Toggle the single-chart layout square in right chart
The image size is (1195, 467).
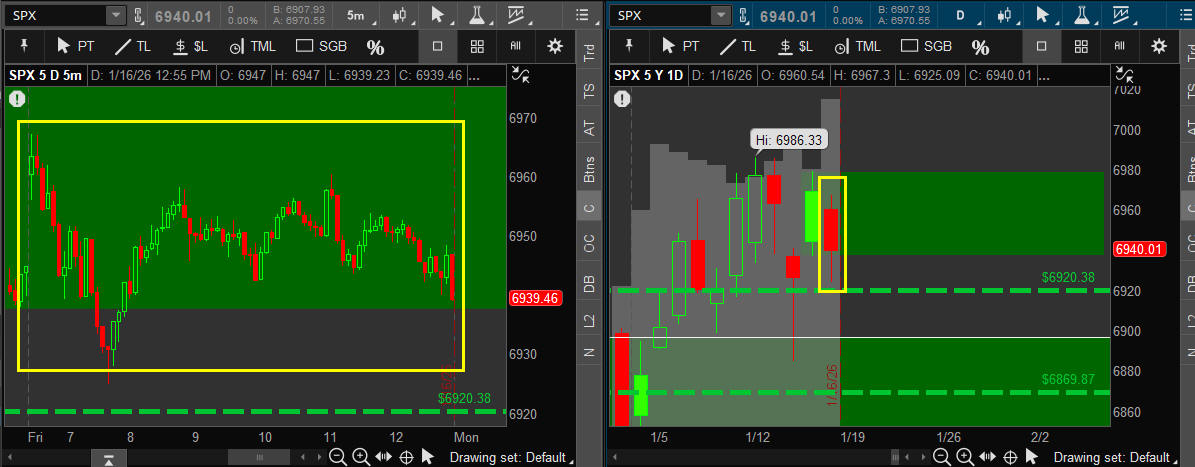coord(1041,46)
